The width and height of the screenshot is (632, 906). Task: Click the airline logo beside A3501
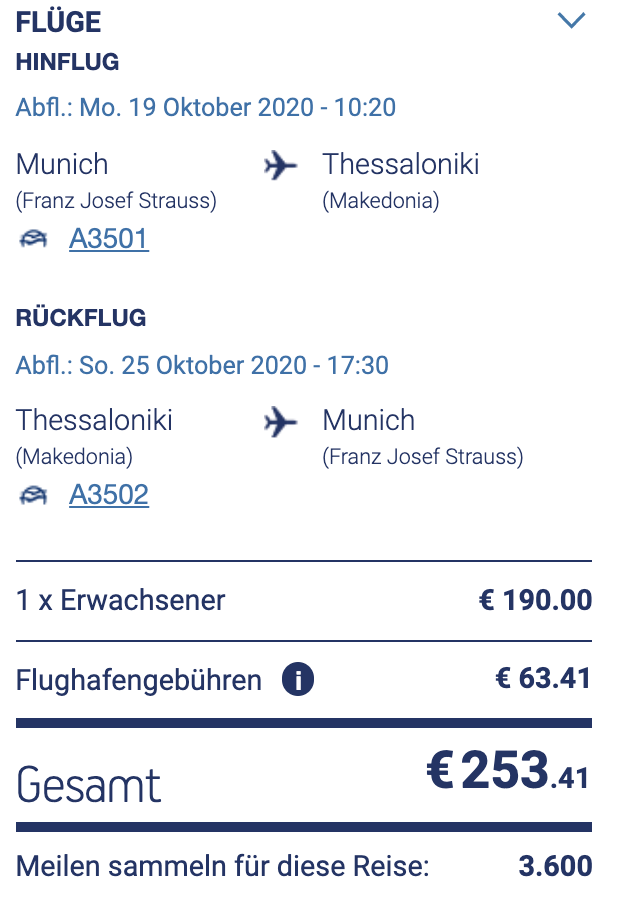point(34,240)
